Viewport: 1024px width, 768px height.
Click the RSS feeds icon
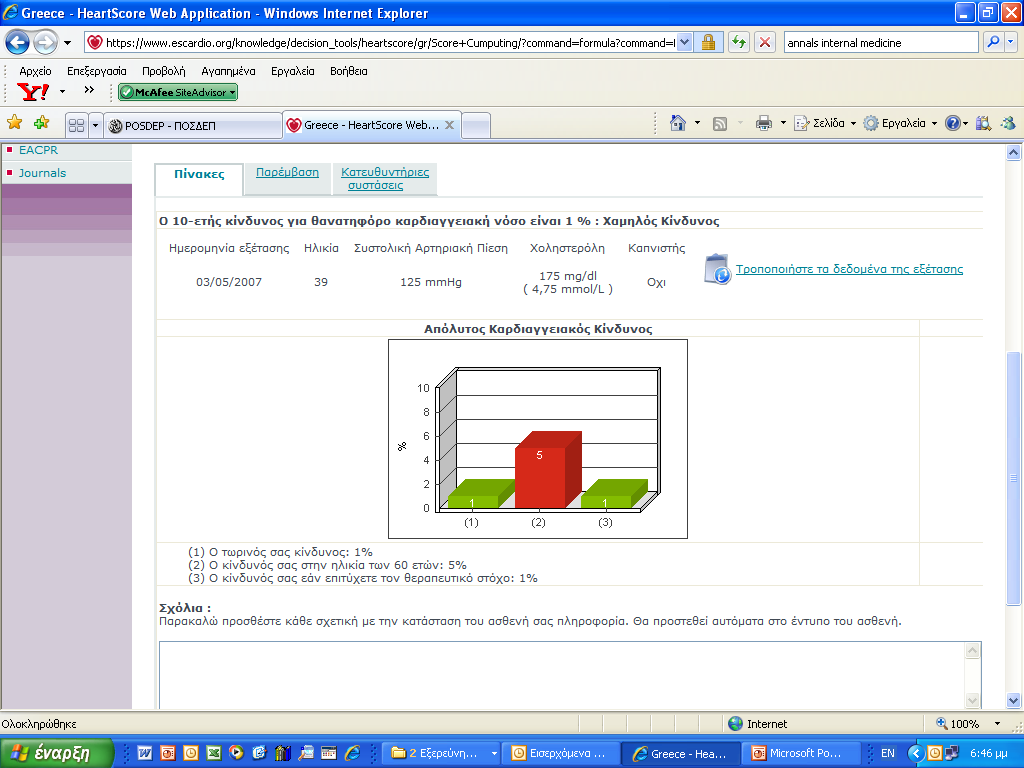coord(720,123)
